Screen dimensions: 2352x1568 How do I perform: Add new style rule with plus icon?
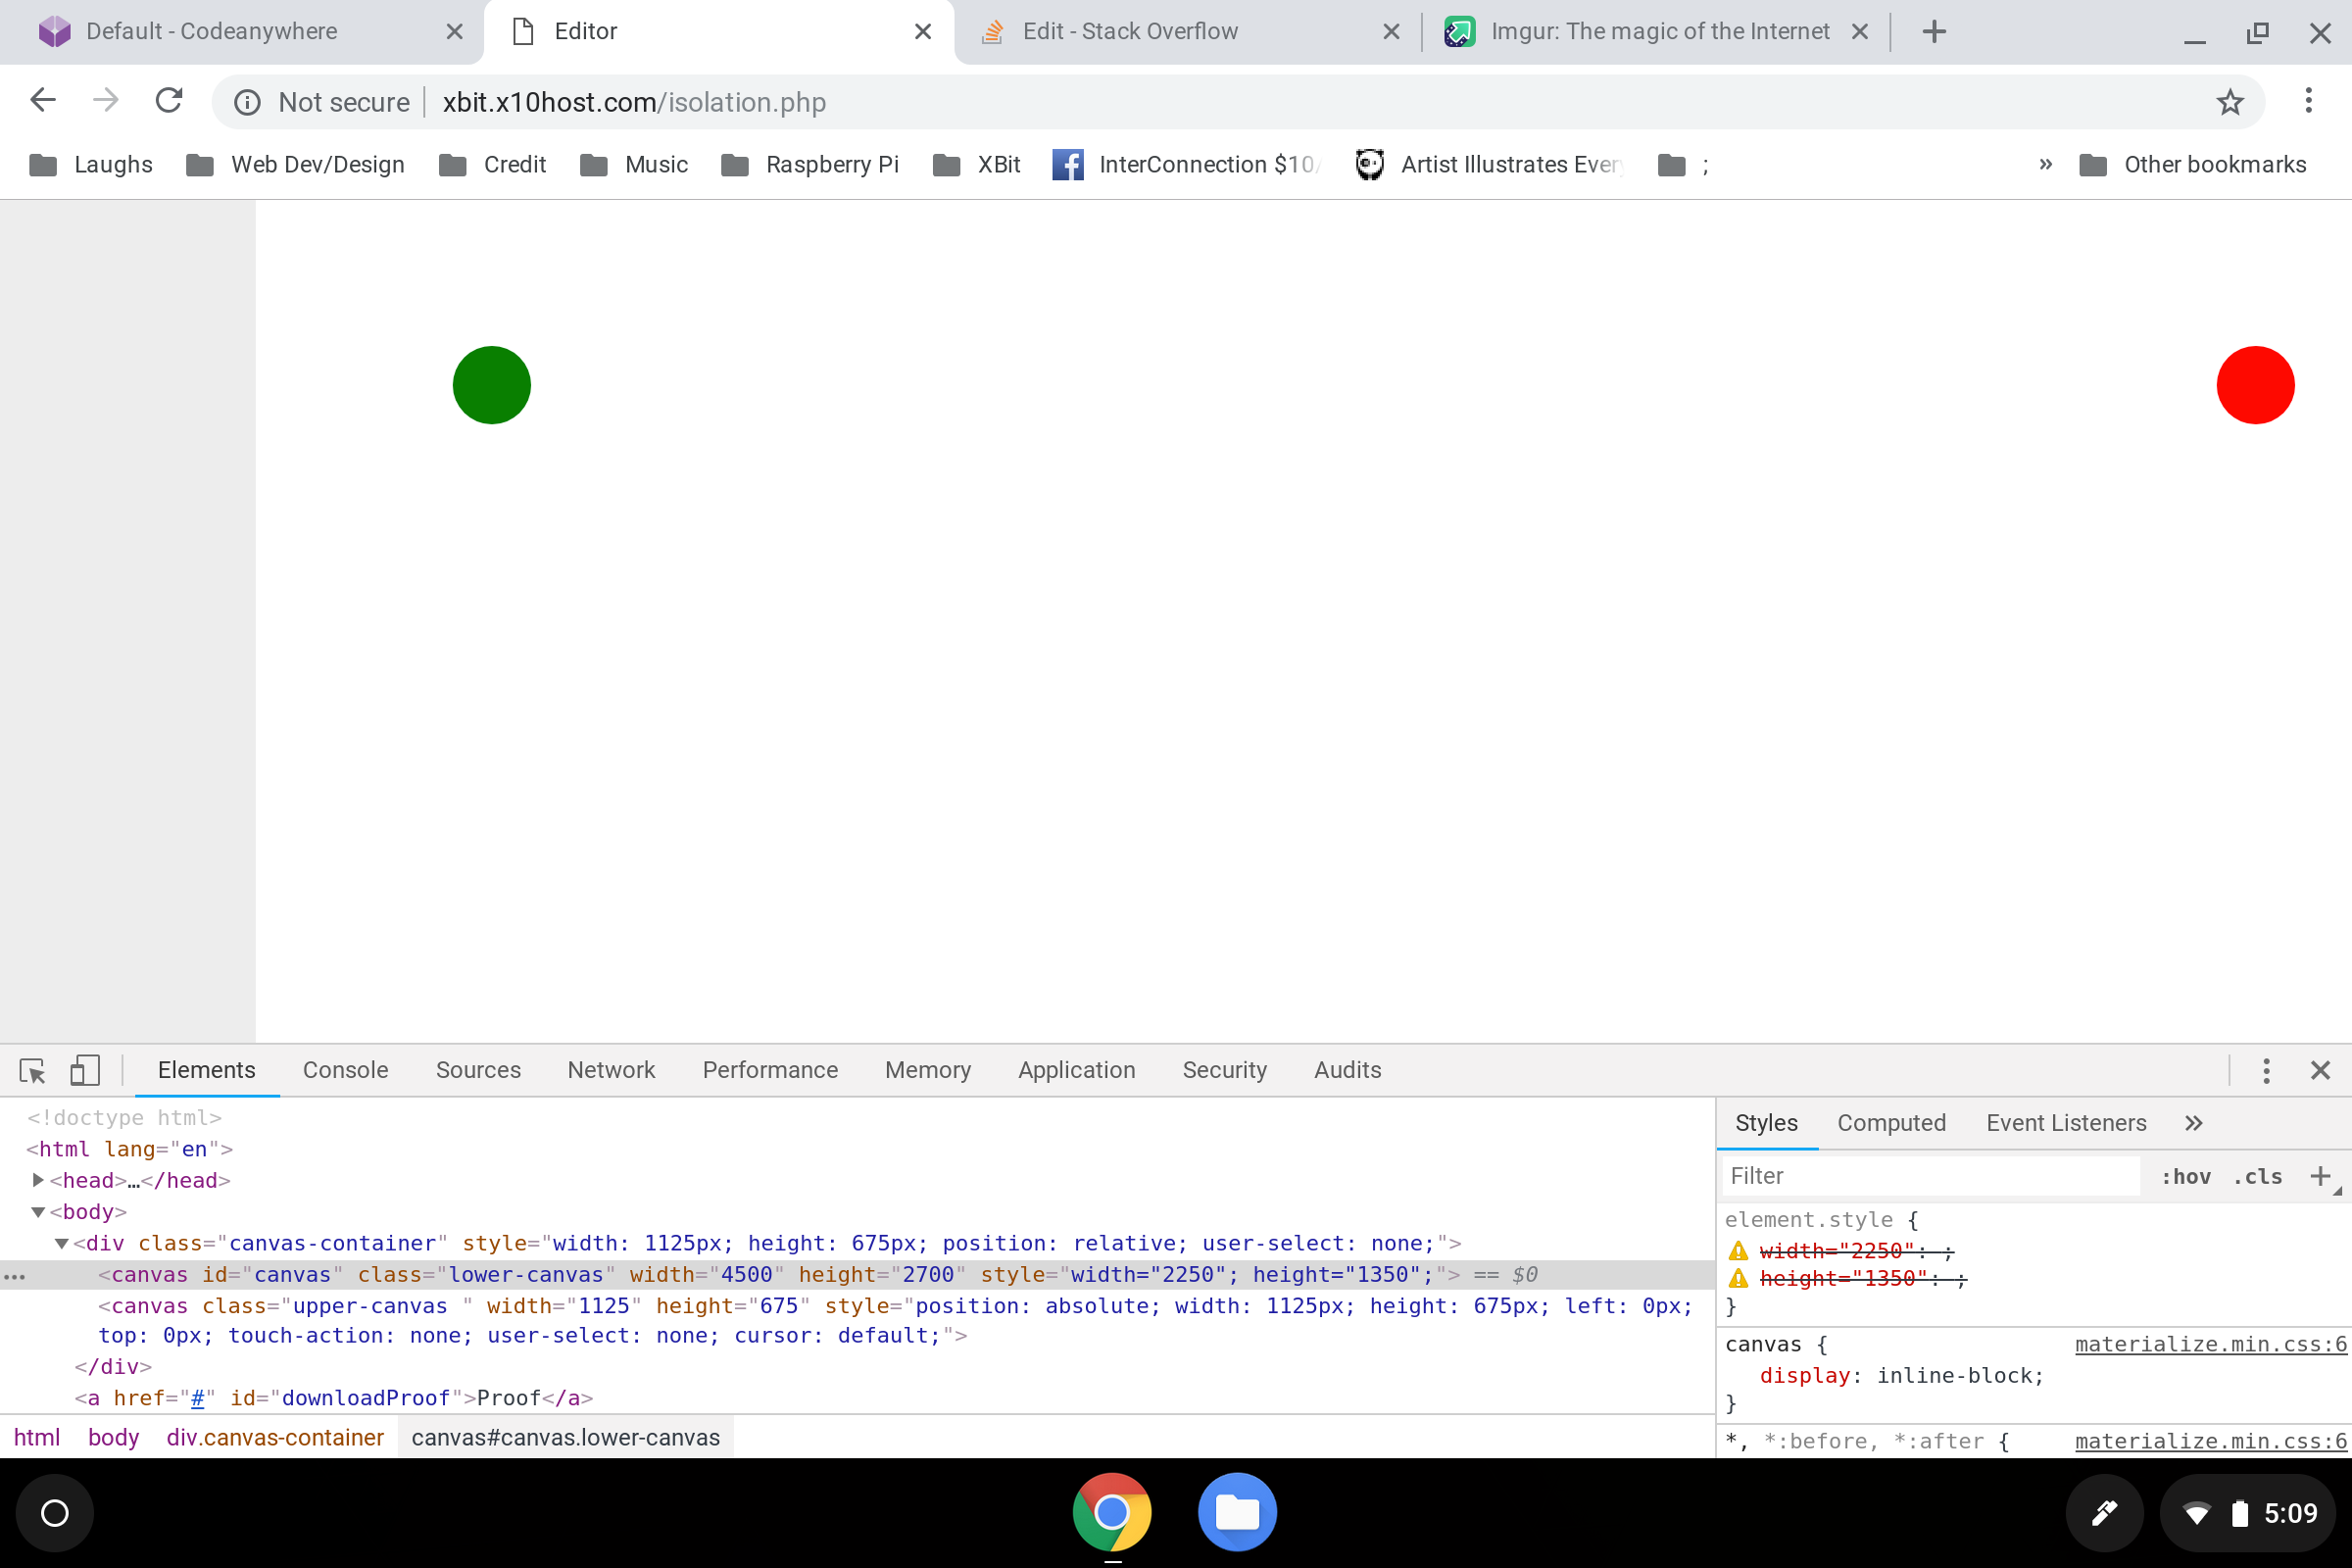[2320, 1176]
